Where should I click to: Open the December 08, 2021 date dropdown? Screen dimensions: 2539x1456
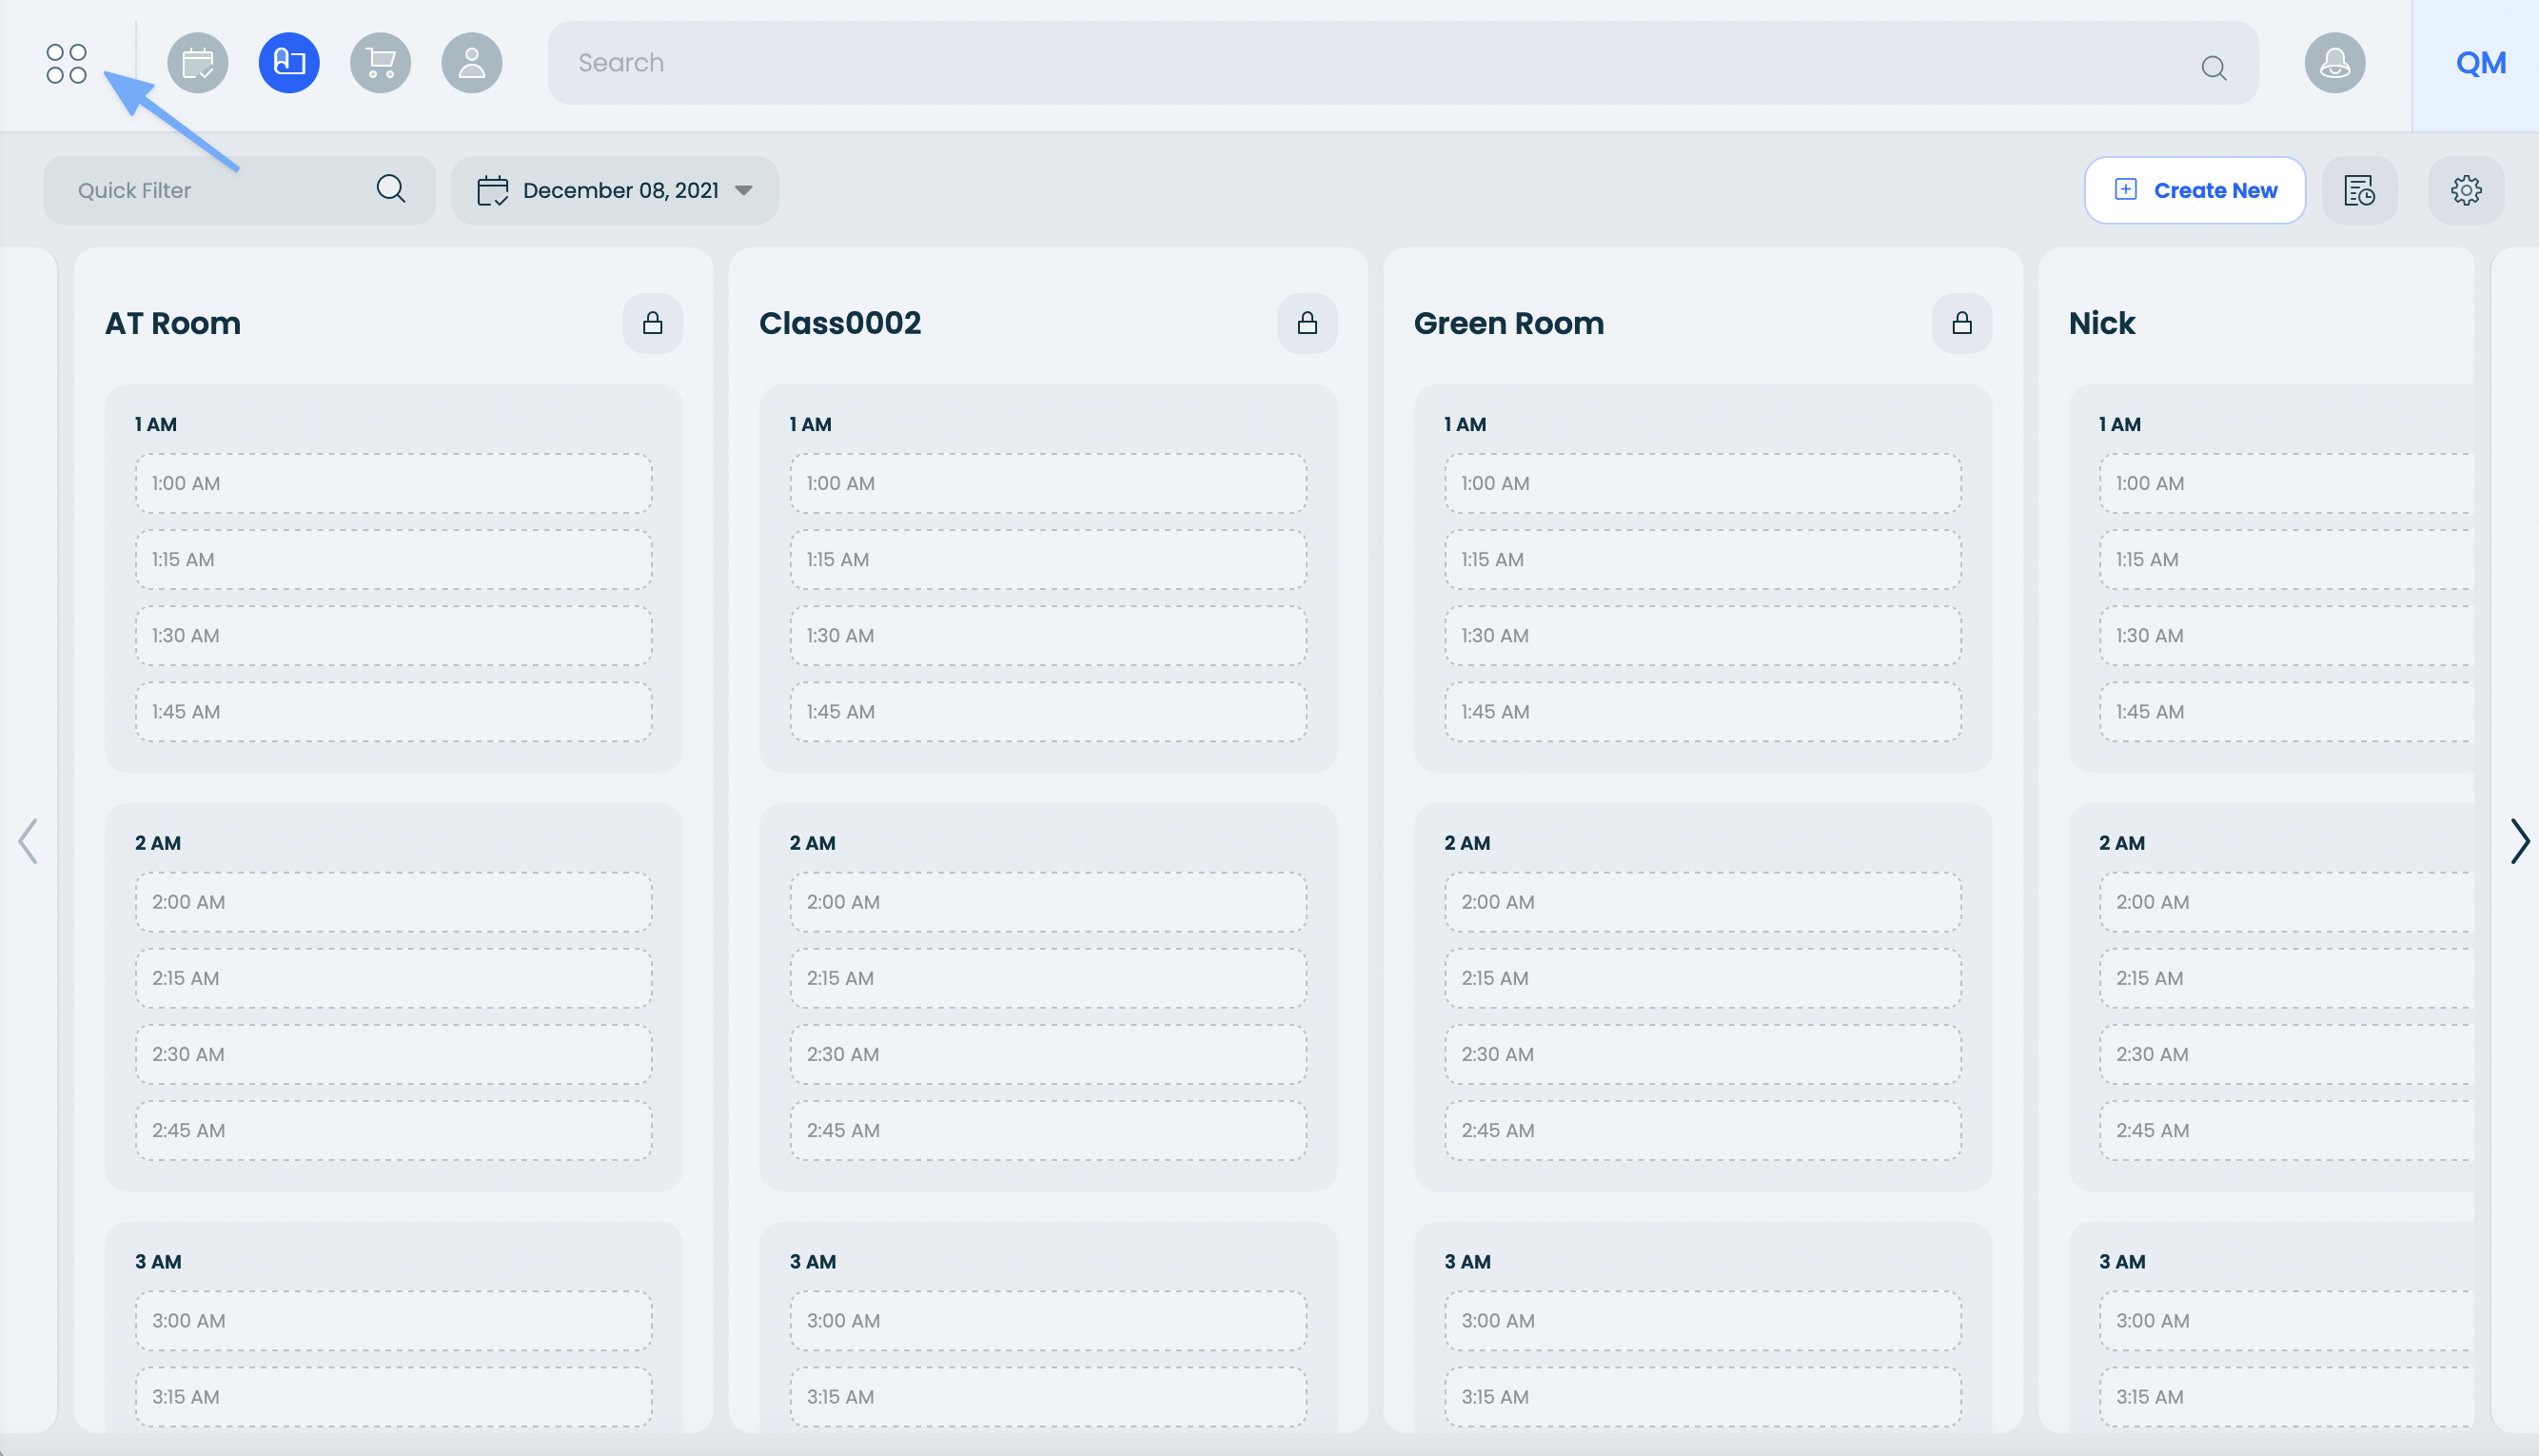(615, 190)
